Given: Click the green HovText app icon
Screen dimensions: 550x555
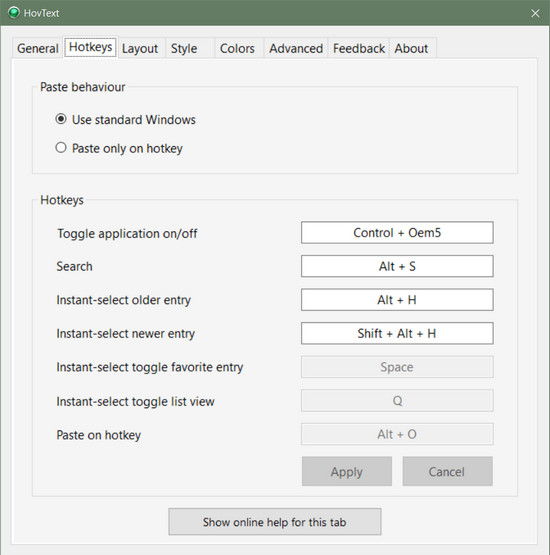Looking at the screenshot, I should 14,13.
